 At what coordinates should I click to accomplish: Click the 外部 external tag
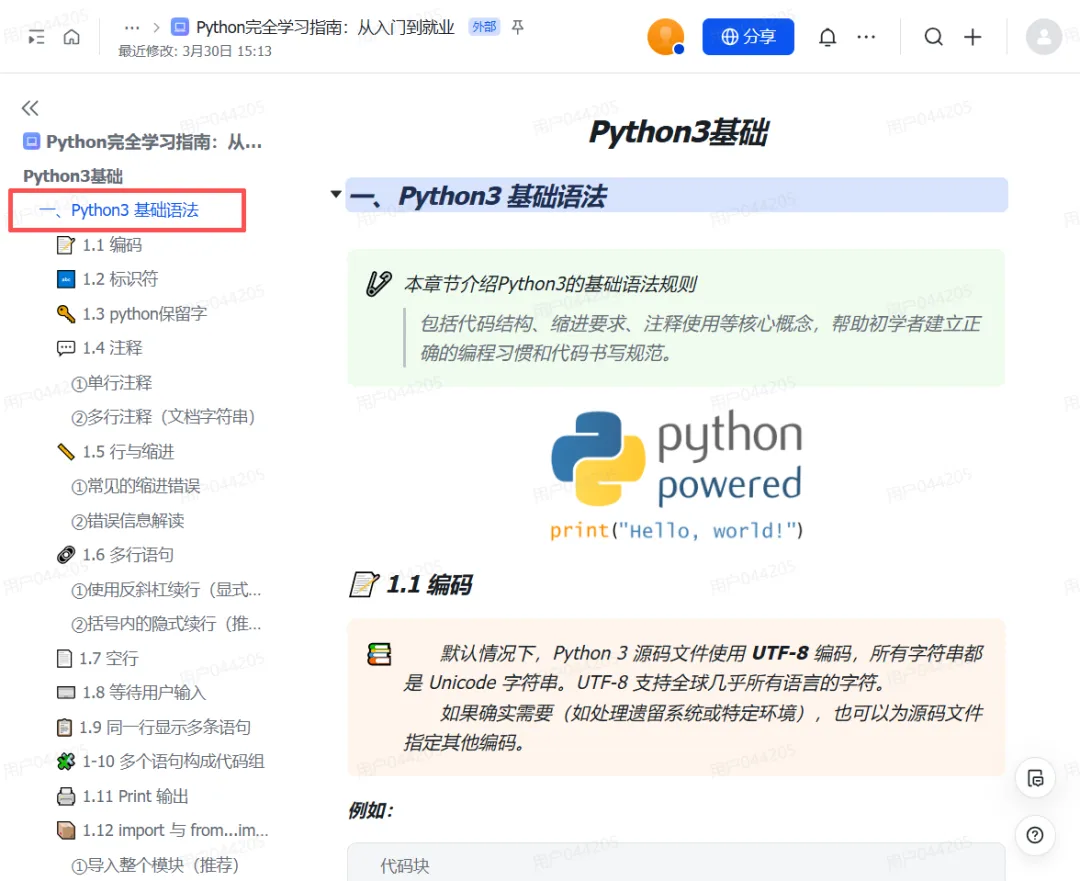tap(484, 27)
